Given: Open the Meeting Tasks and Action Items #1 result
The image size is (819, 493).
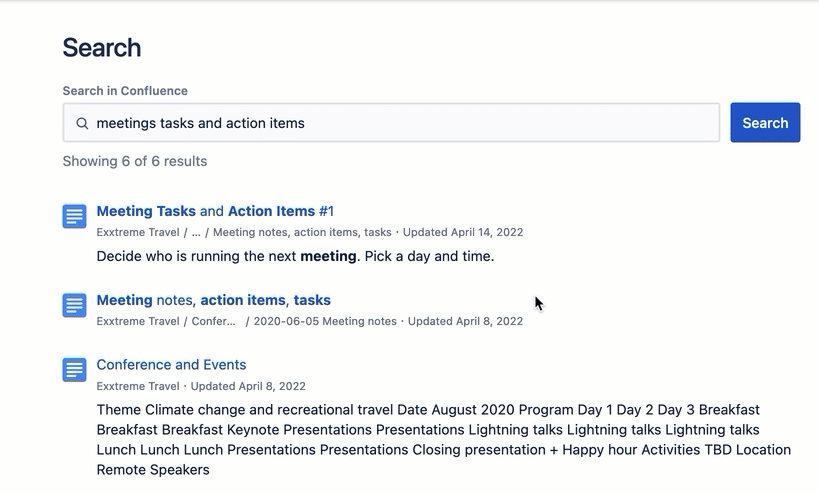Looking at the screenshot, I should point(215,211).
